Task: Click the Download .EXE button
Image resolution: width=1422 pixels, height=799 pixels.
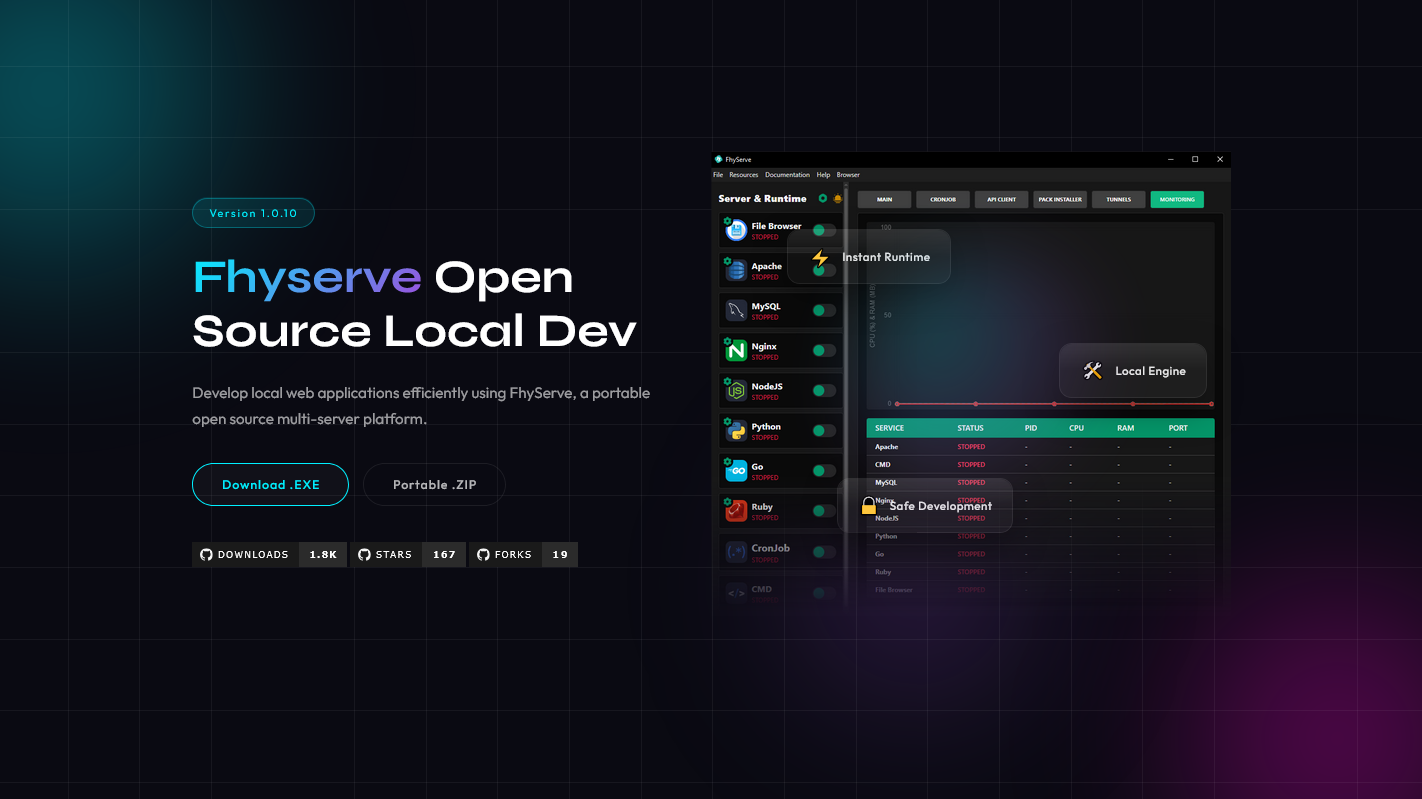Action: [x=270, y=485]
